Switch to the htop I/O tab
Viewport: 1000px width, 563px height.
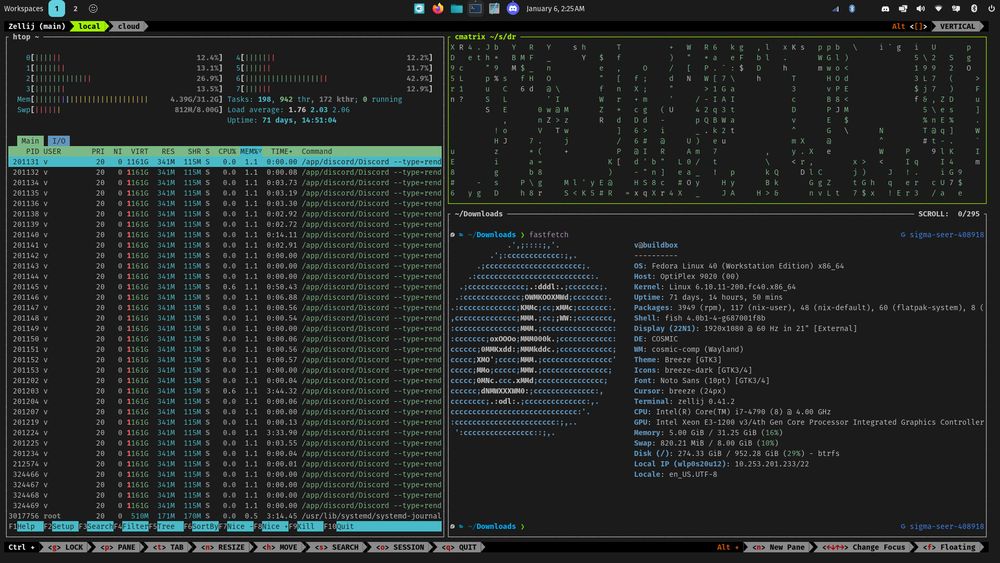(x=59, y=141)
